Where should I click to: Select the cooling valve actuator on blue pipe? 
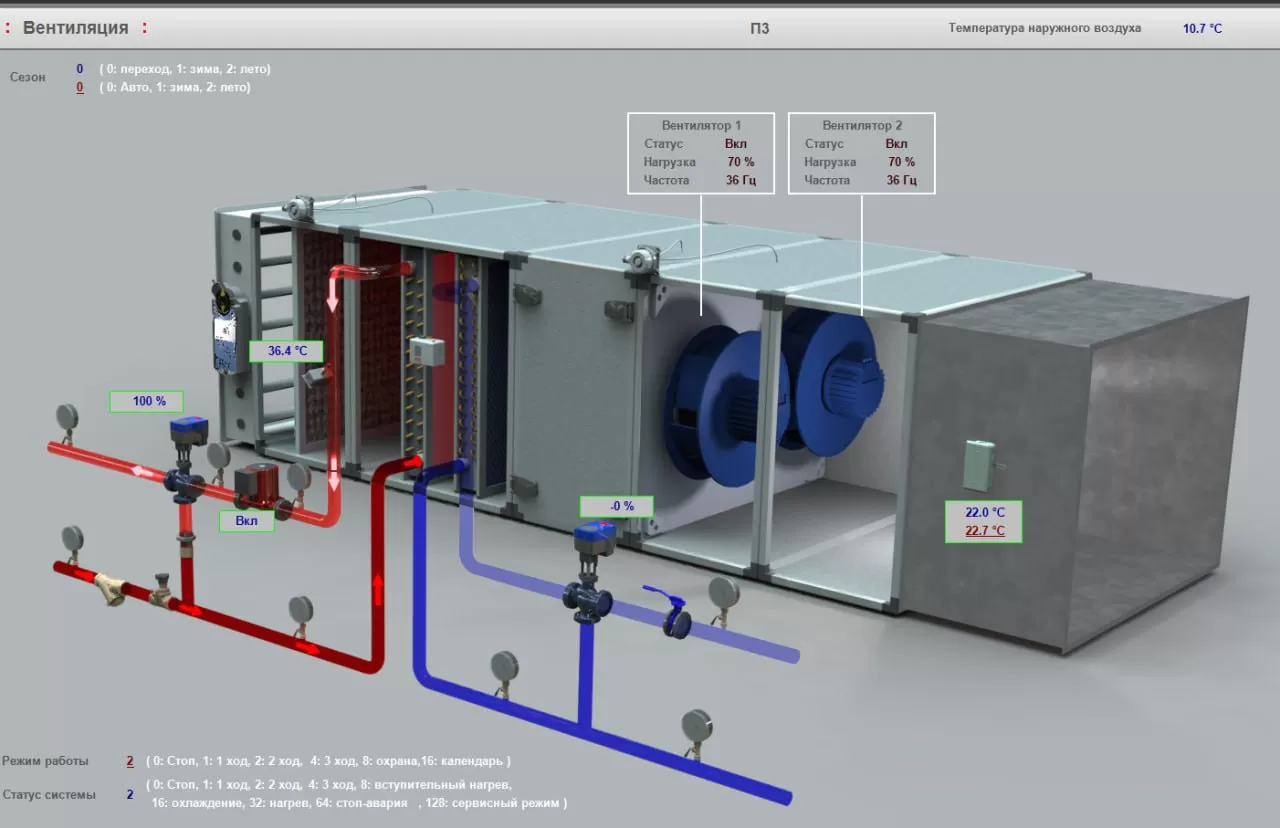point(594,538)
